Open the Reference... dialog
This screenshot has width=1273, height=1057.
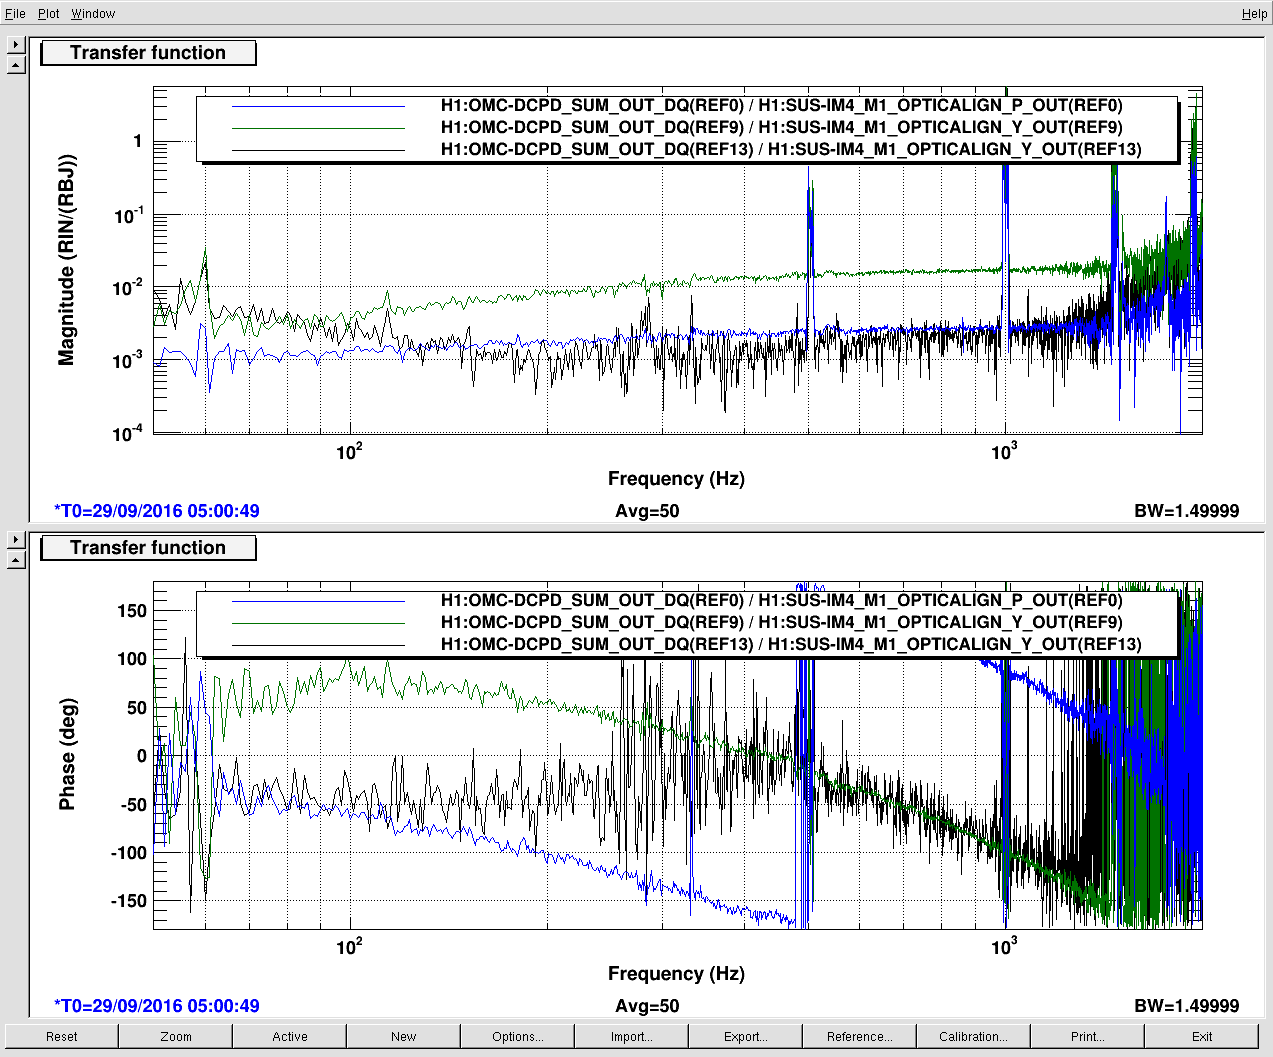point(859,1036)
